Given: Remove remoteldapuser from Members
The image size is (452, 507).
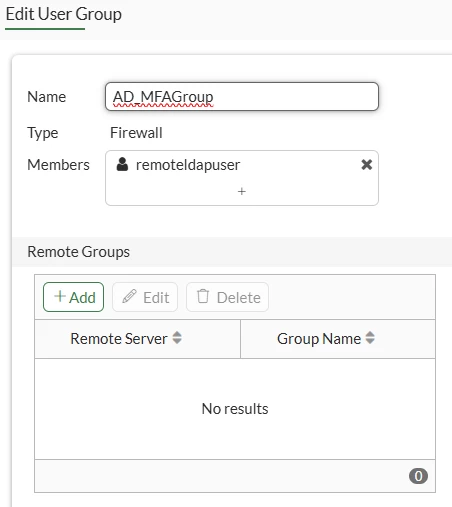Looking at the screenshot, I should point(367,165).
